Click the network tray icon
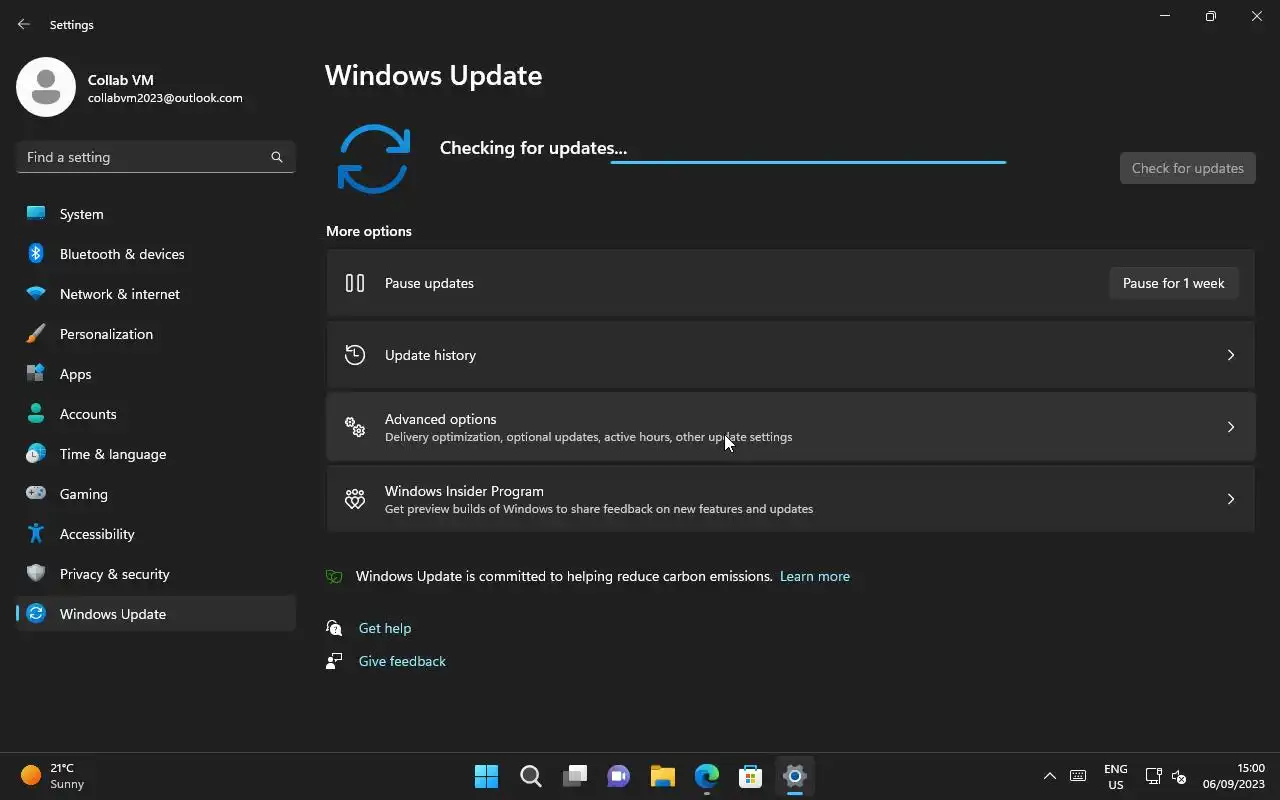Viewport: 1280px width, 800px height. (1153, 776)
